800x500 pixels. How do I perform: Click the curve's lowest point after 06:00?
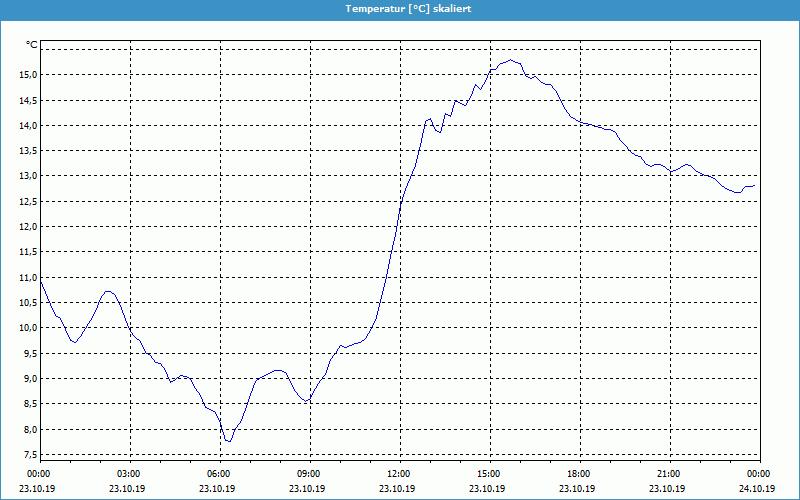[x=228, y=441]
